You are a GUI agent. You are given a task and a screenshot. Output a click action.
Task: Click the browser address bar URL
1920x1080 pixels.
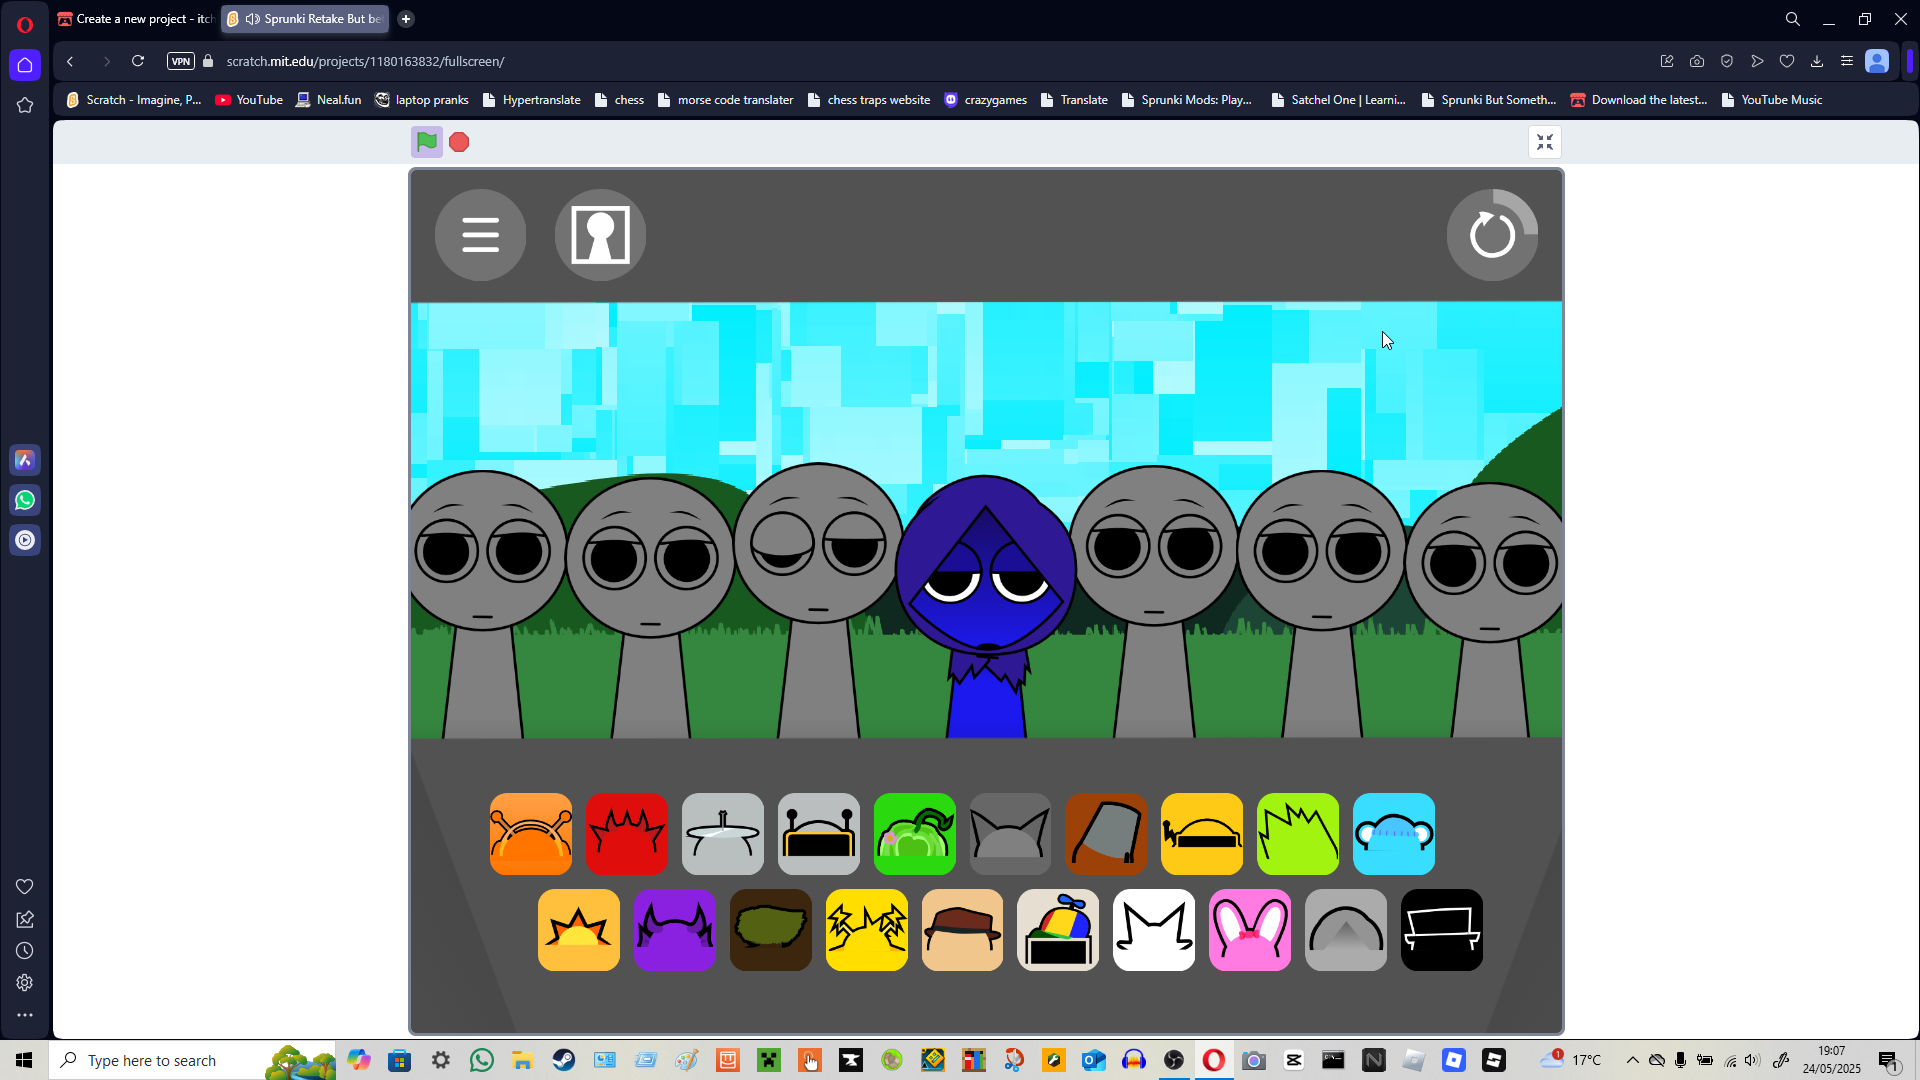coord(365,61)
